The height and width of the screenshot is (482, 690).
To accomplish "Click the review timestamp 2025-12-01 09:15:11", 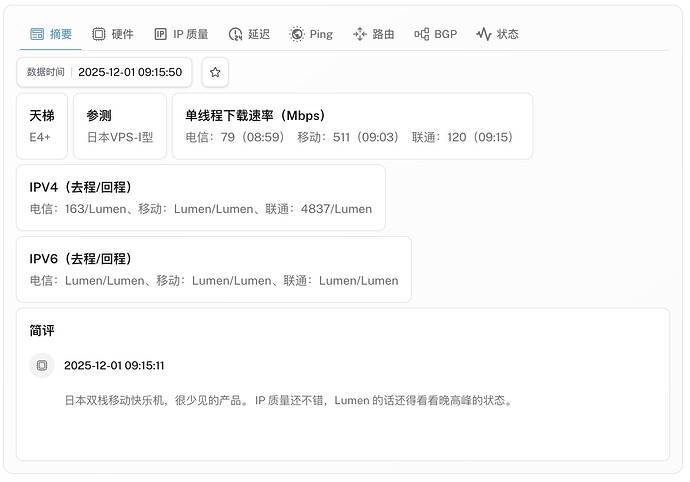I will pyautogui.click(x=114, y=365).
